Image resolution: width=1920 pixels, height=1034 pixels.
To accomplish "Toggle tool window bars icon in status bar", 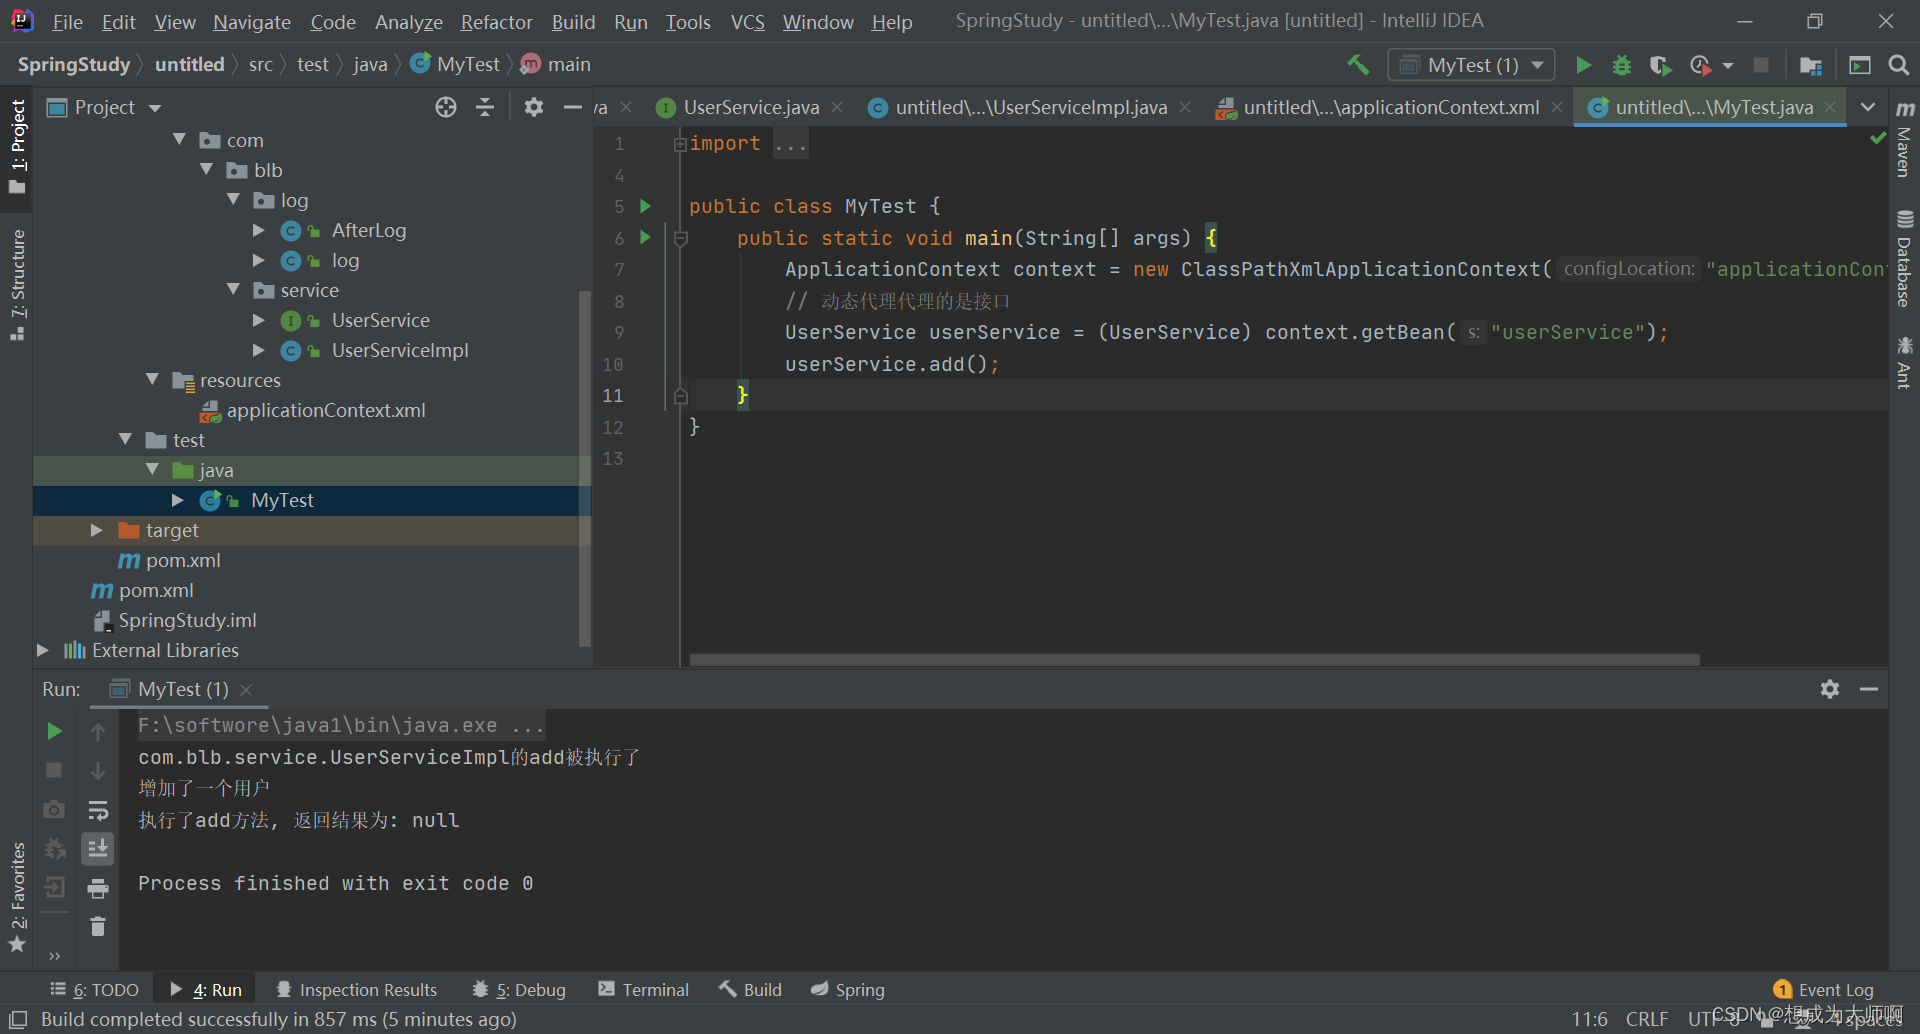I will (x=17, y=1019).
